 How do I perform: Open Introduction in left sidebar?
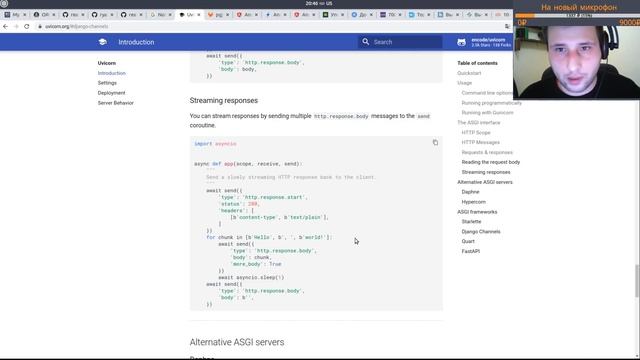(x=111, y=73)
